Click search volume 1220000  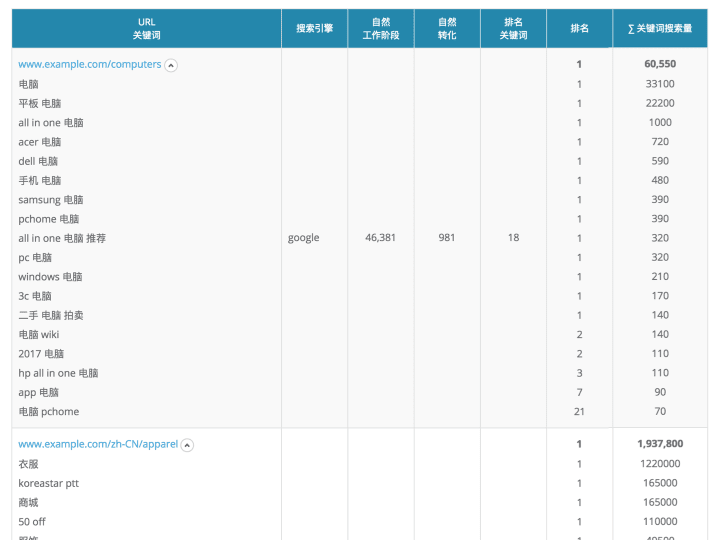(660, 464)
